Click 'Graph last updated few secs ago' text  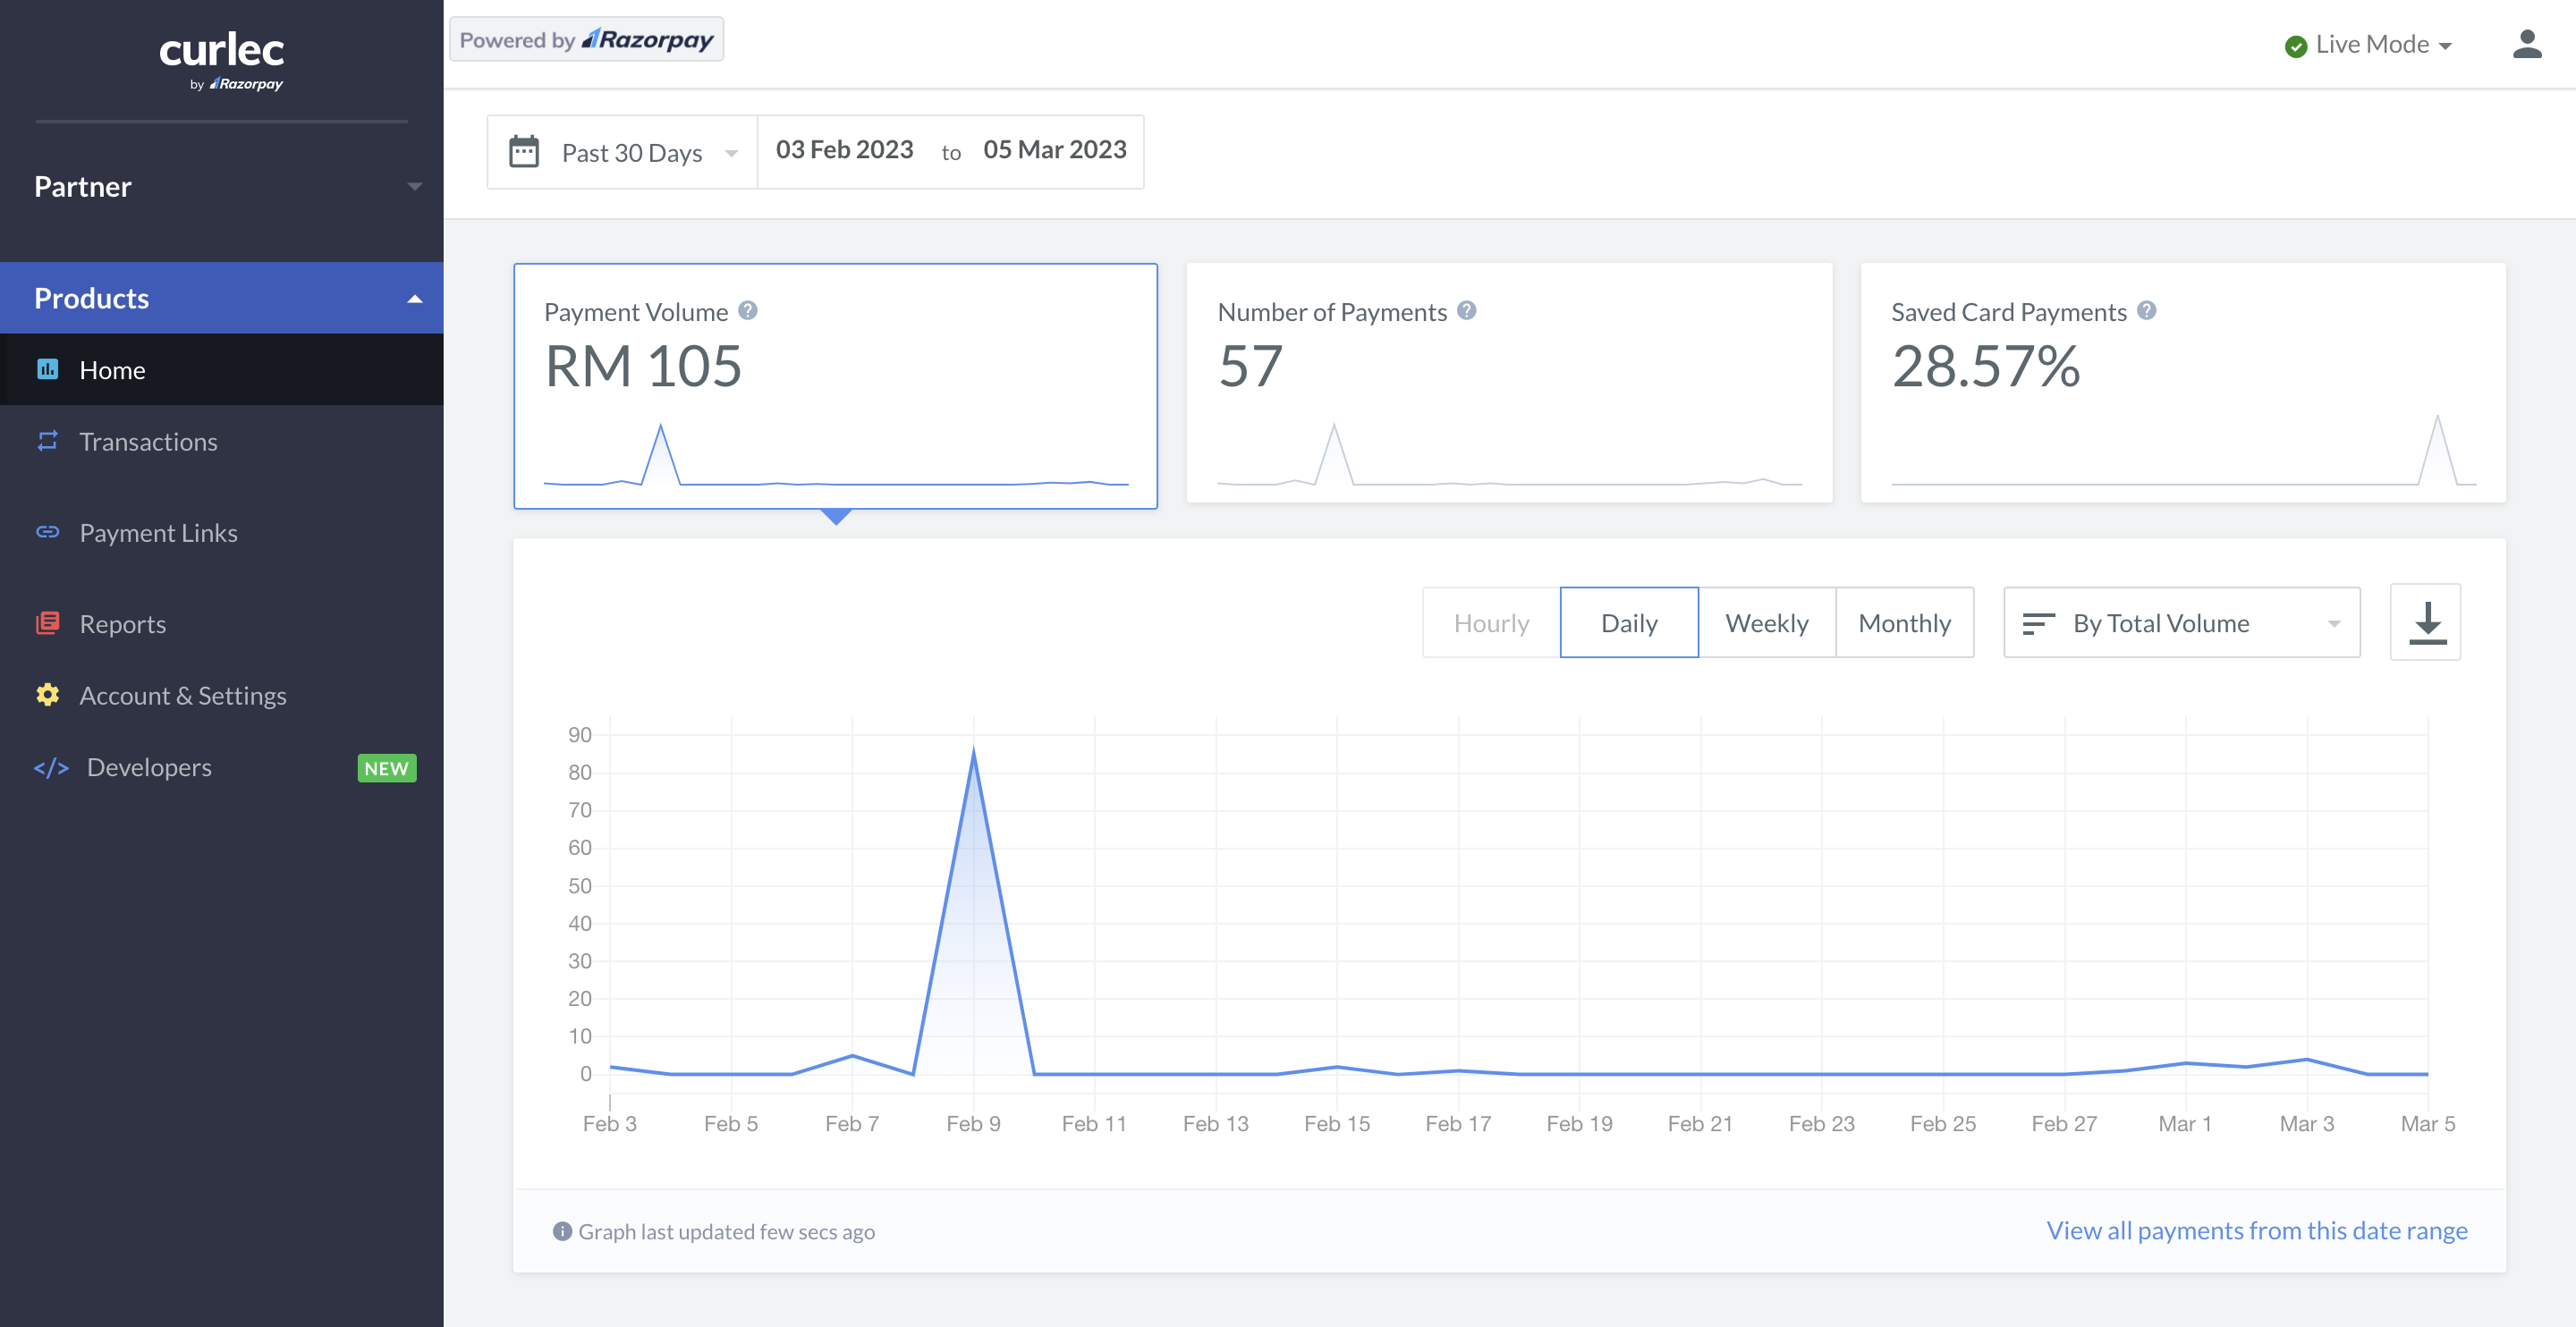(726, 1231)
